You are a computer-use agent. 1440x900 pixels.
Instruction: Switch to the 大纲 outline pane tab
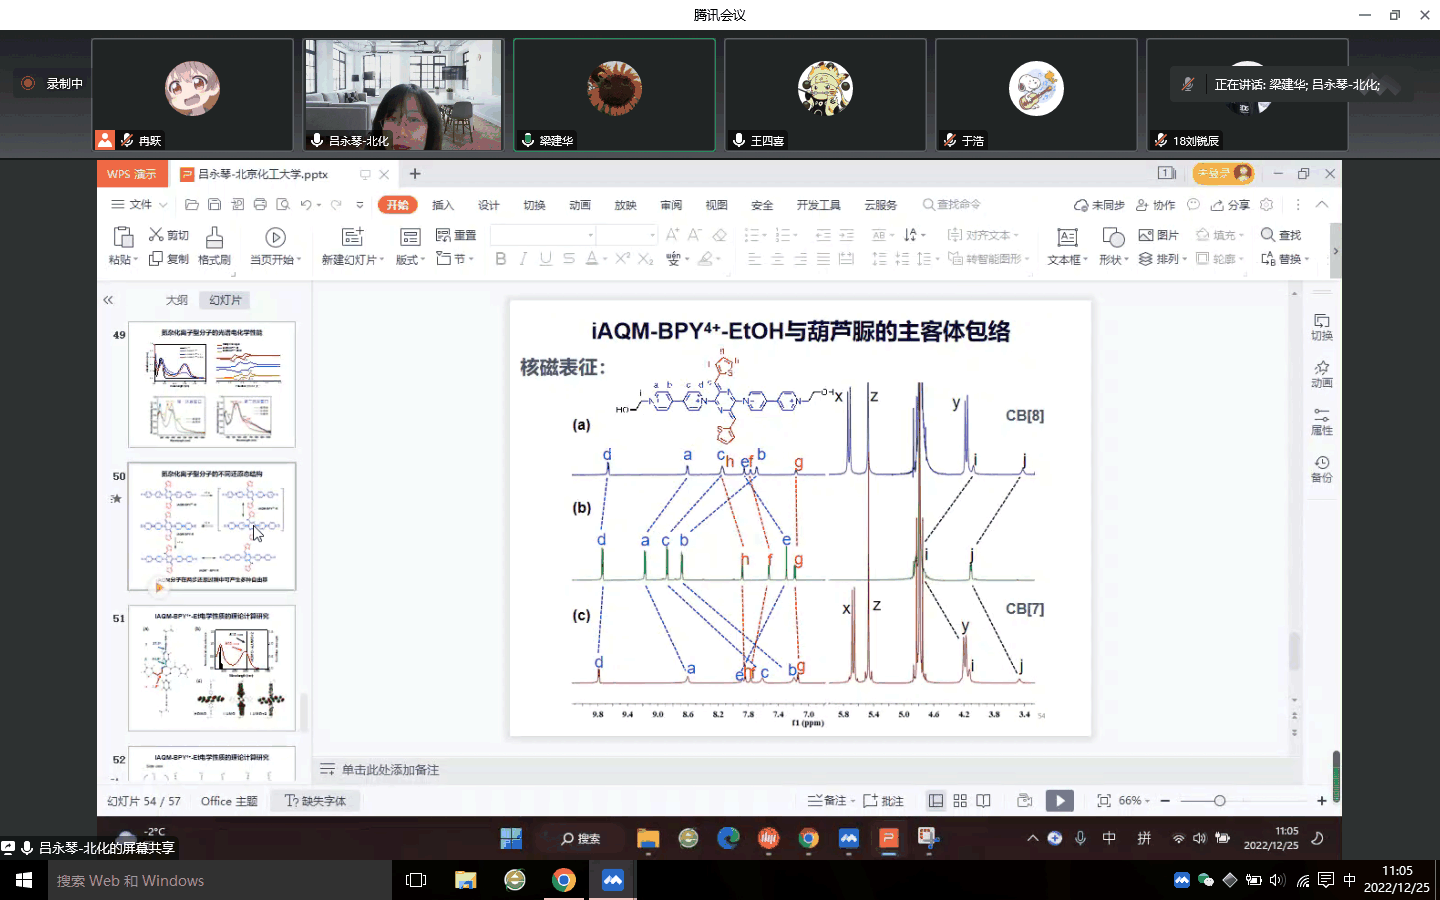click(175, 299)
